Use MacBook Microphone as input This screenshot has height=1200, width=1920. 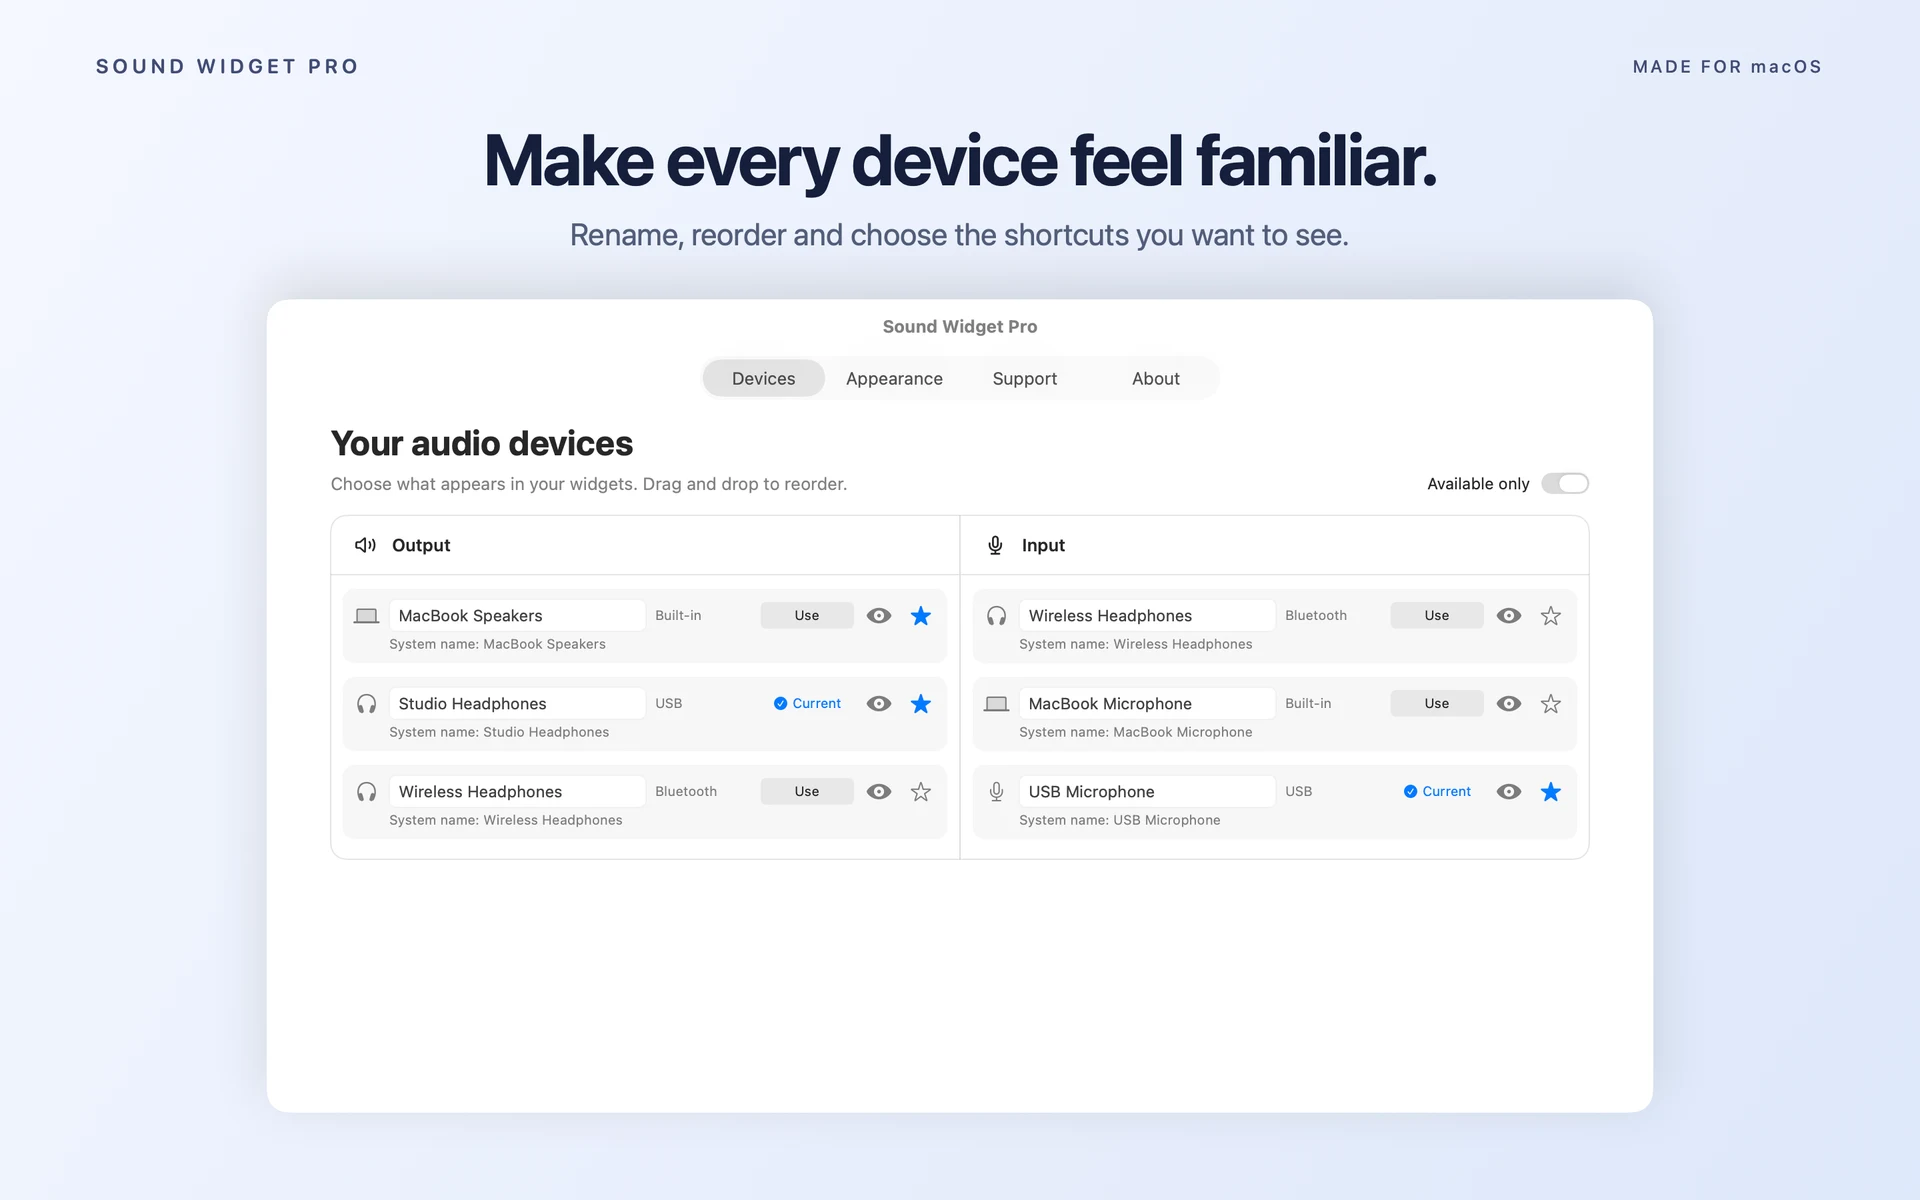(x=1437, y=704)
